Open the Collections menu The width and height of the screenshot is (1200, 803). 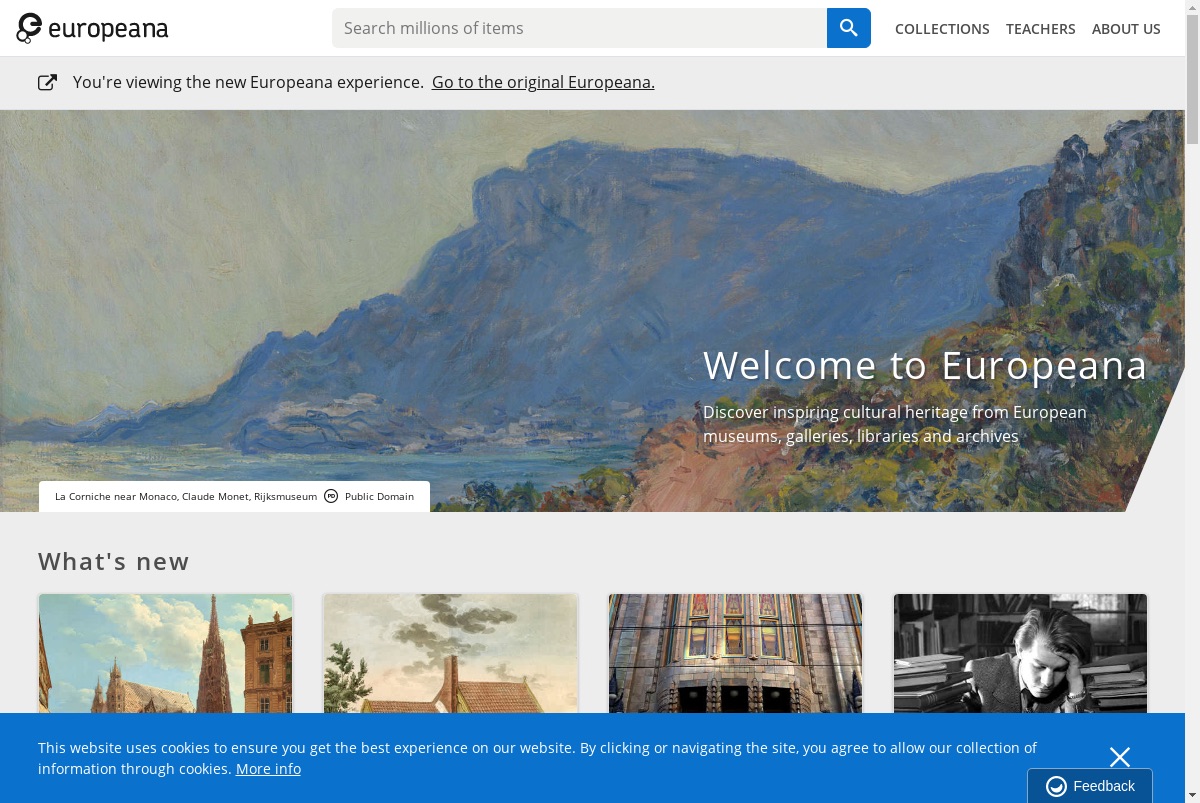tap(942, 29)
